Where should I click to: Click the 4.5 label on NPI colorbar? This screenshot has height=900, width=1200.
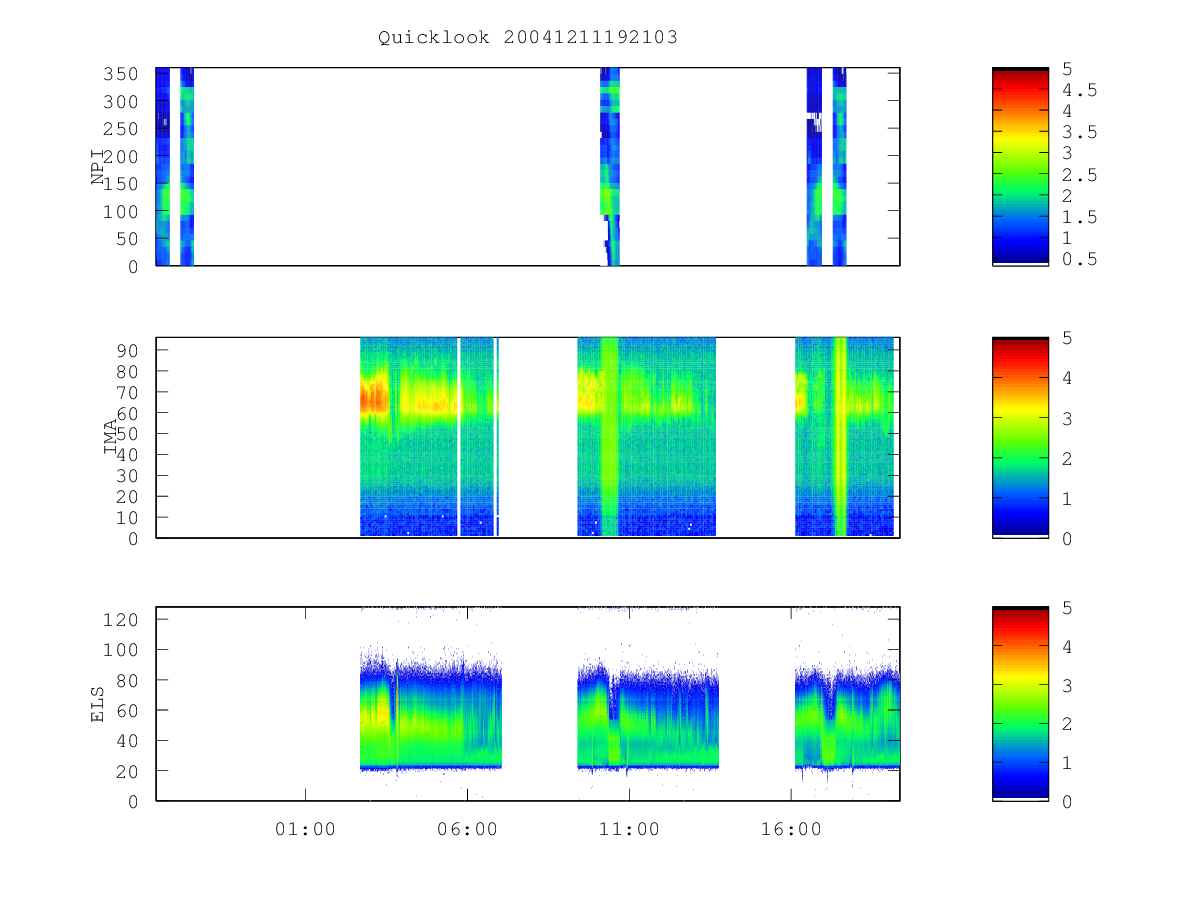coord(1079,90)
